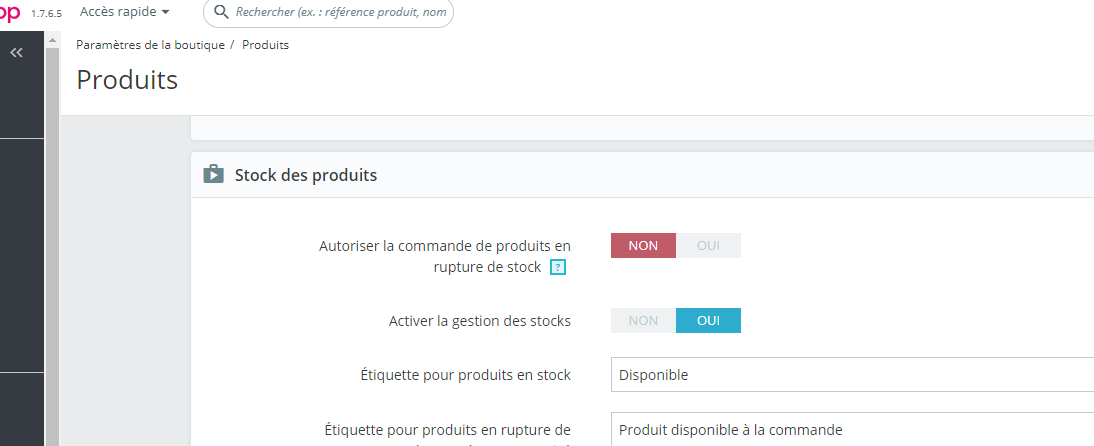Click the 1.7.6.5 version number
This screenshot has height=446, width=1094.
tap(46, 13)
